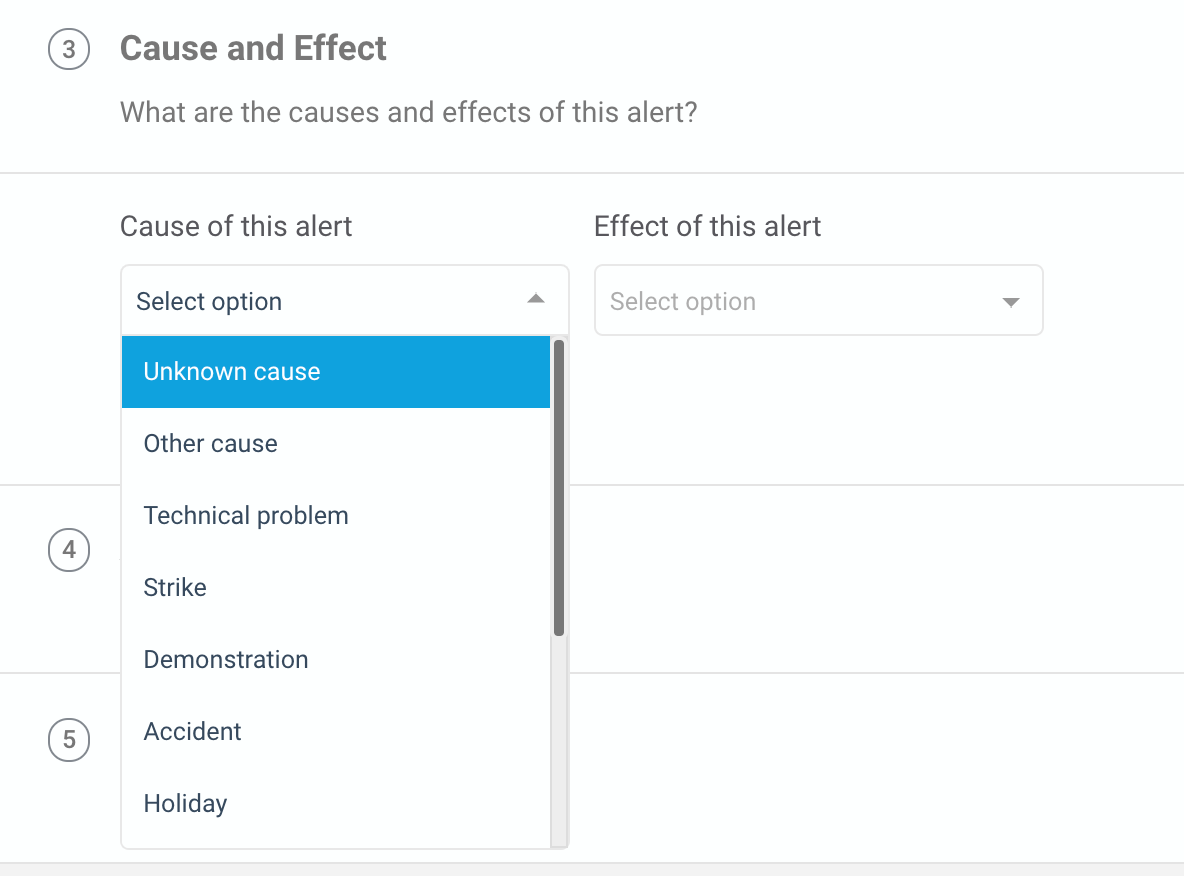Collapse the cause dropdown via up arrow

tap(535, 299)
